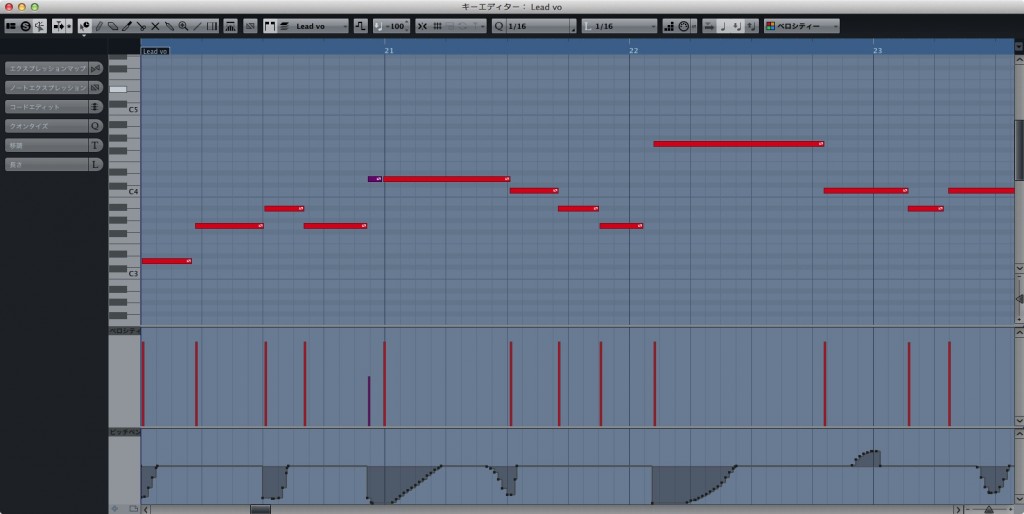This screenshot has height=514, width=1024.
Task: Open the event colors ベロシティー dropdown
Action: (802, 26)
